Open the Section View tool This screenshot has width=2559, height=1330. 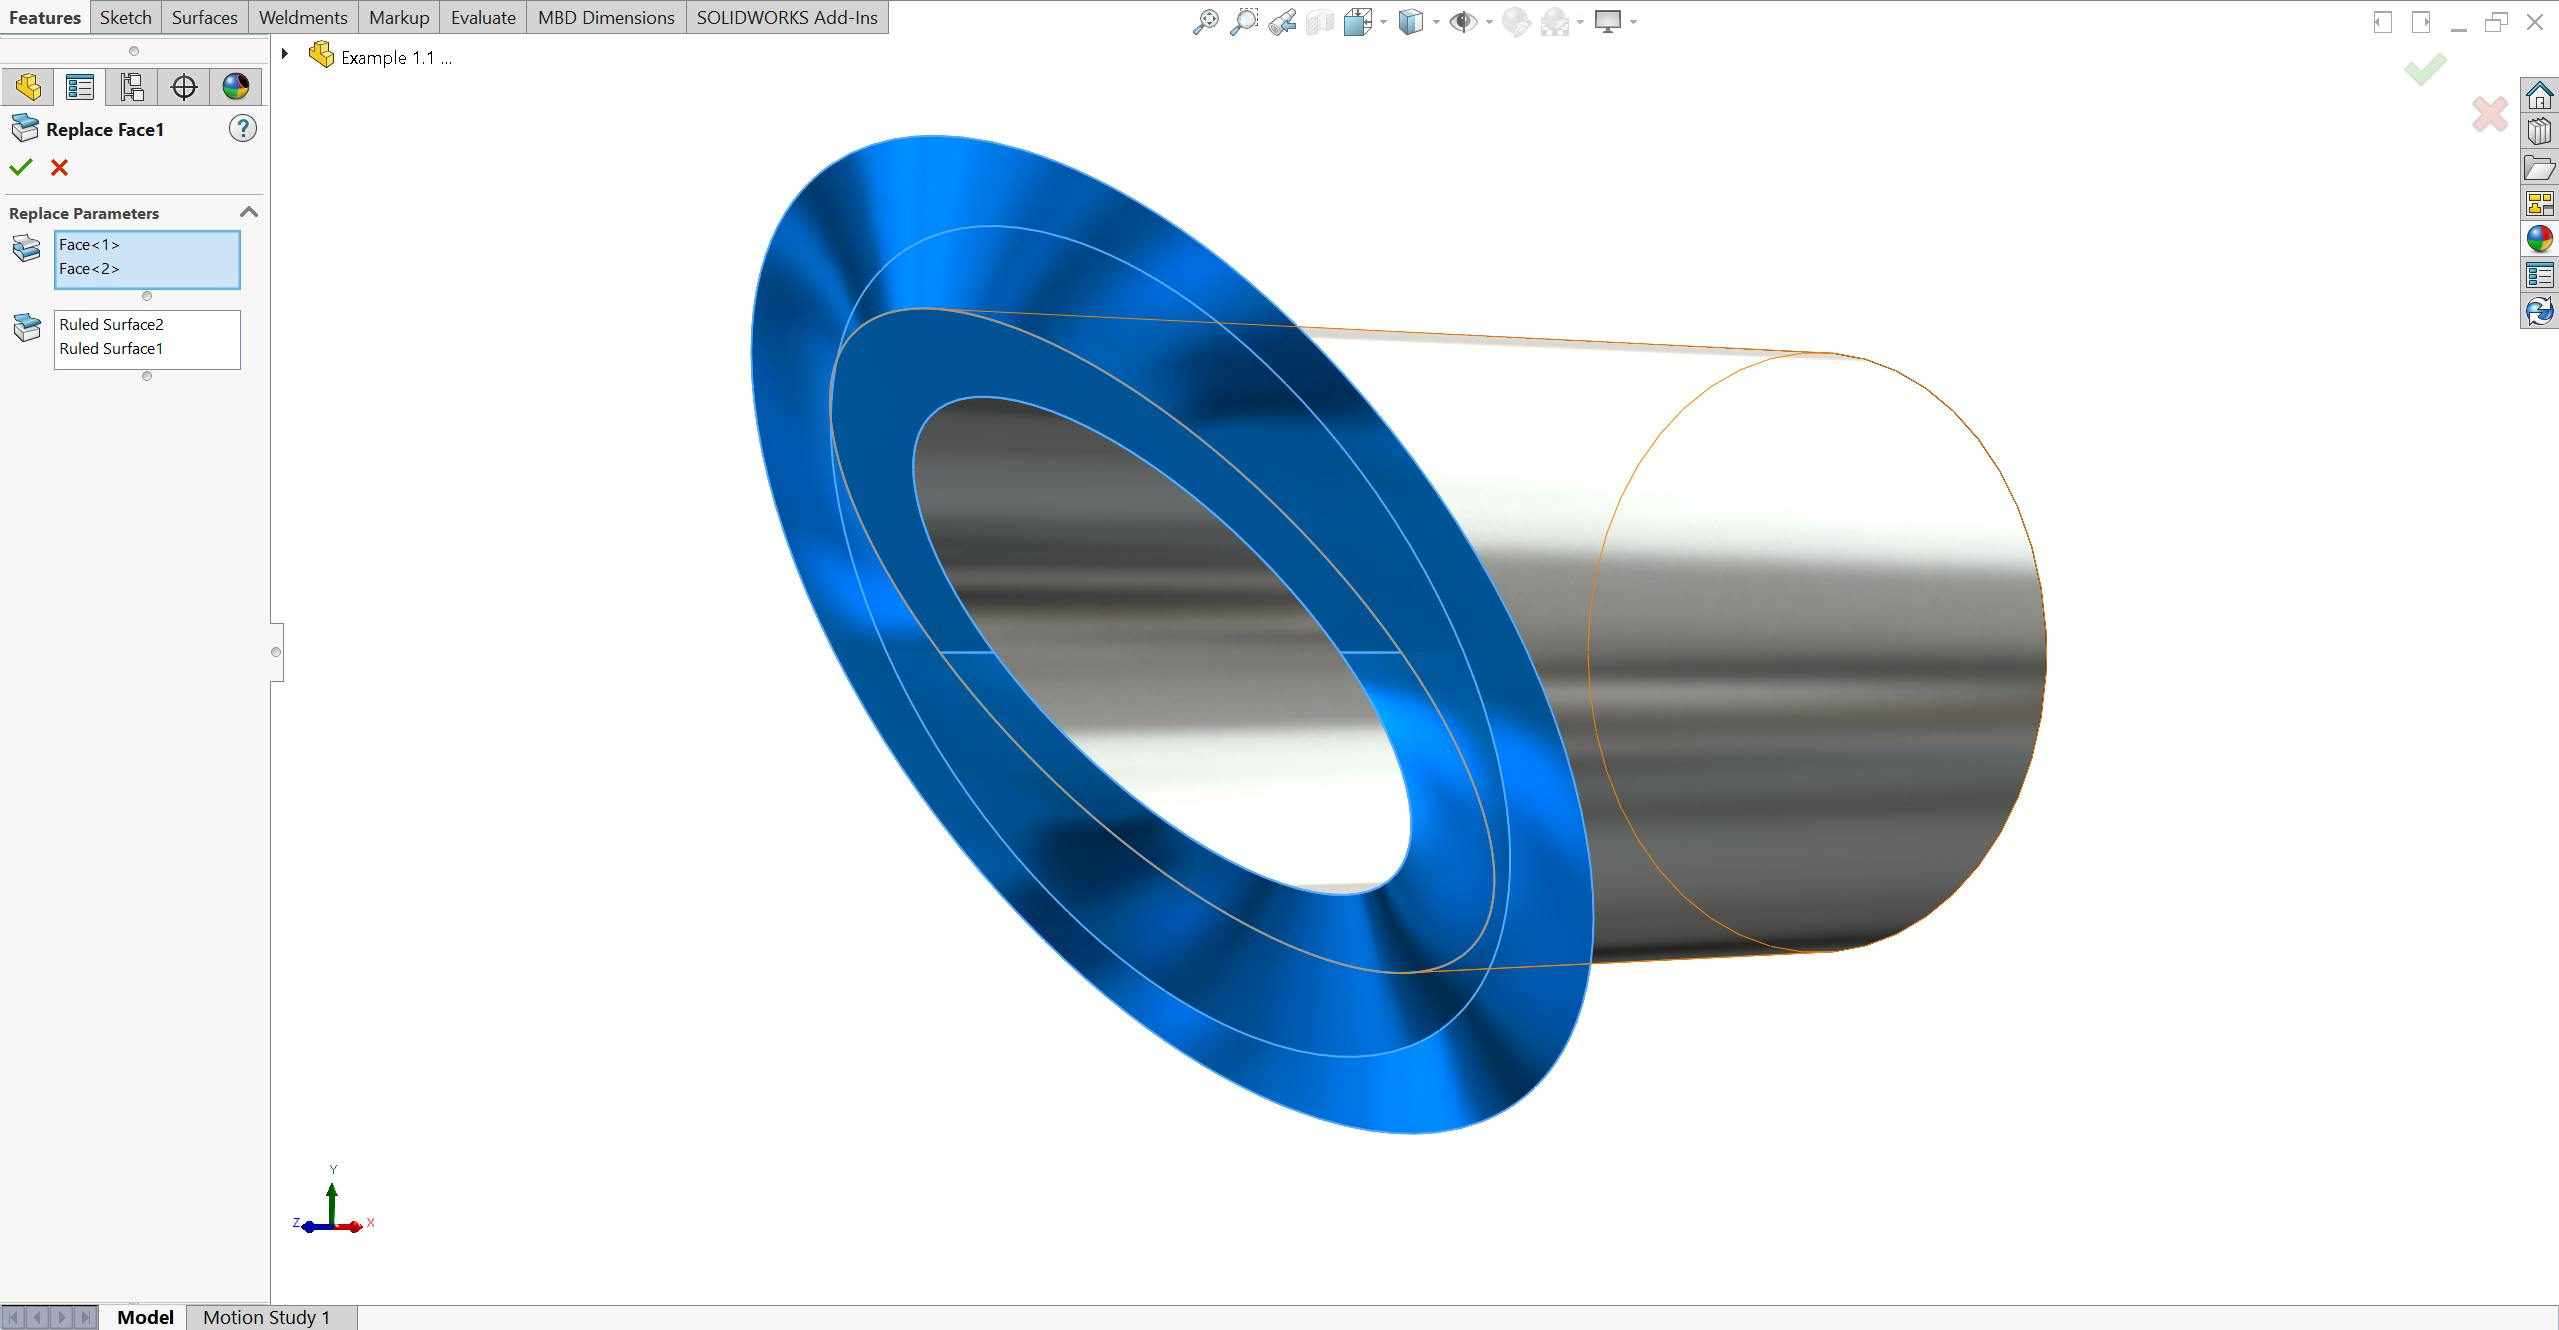1320,20
